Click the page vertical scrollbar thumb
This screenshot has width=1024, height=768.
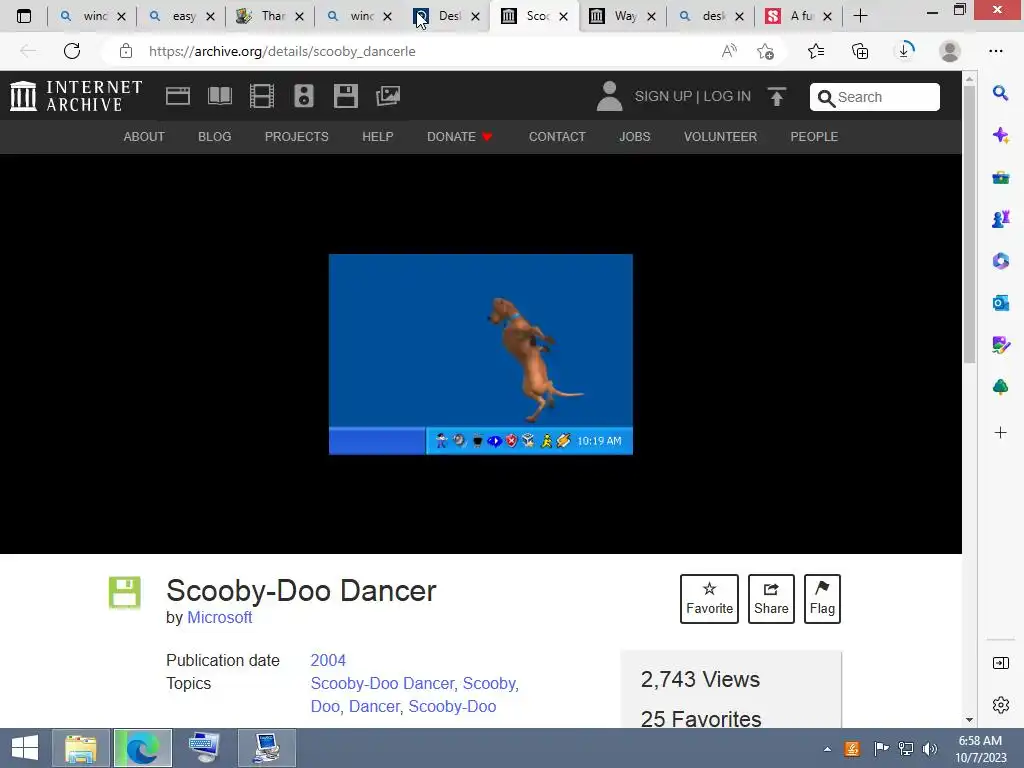[x=970, y=225]
